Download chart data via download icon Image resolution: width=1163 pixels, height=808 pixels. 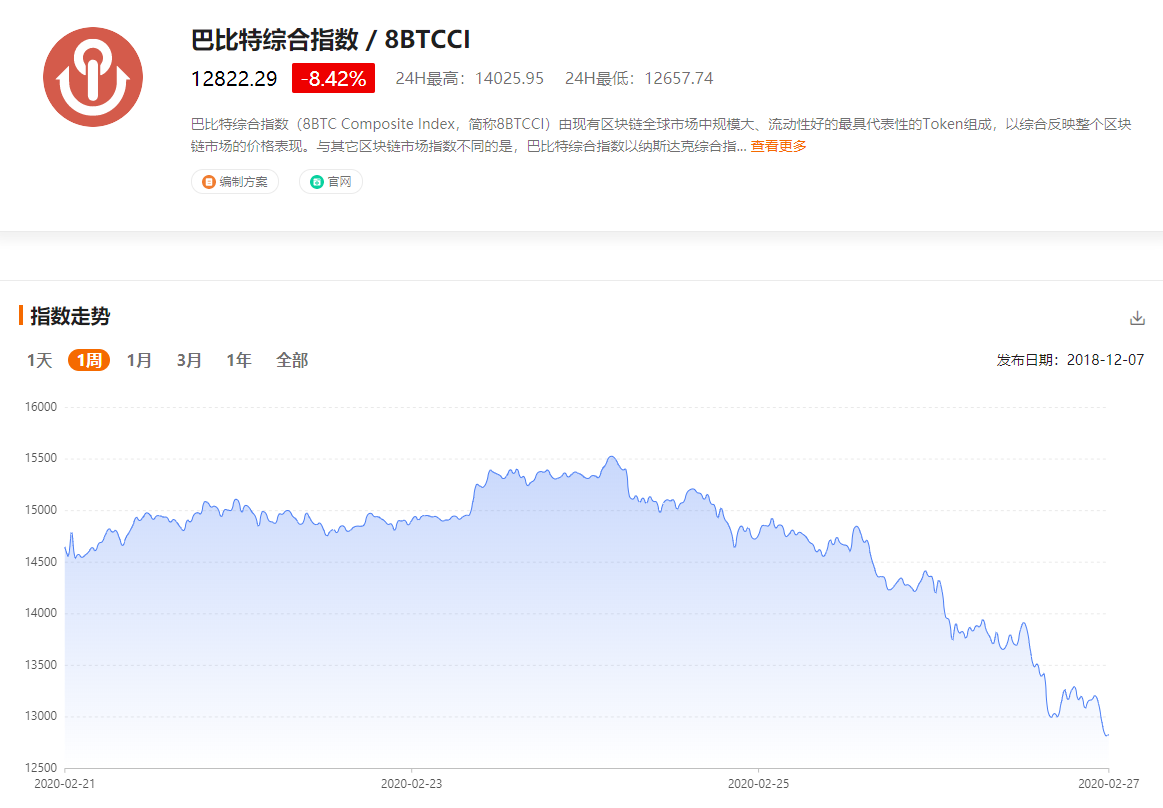[x=1137, y=318]
